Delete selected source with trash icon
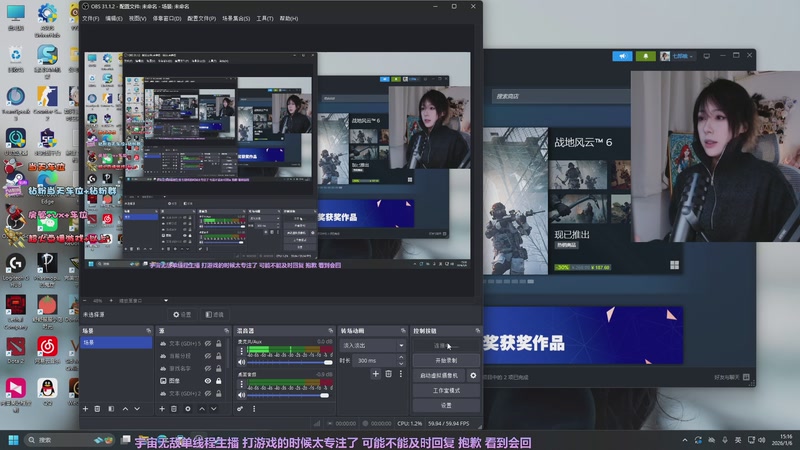This screenshot has height=450, width=800. click(x=174, y=409)
